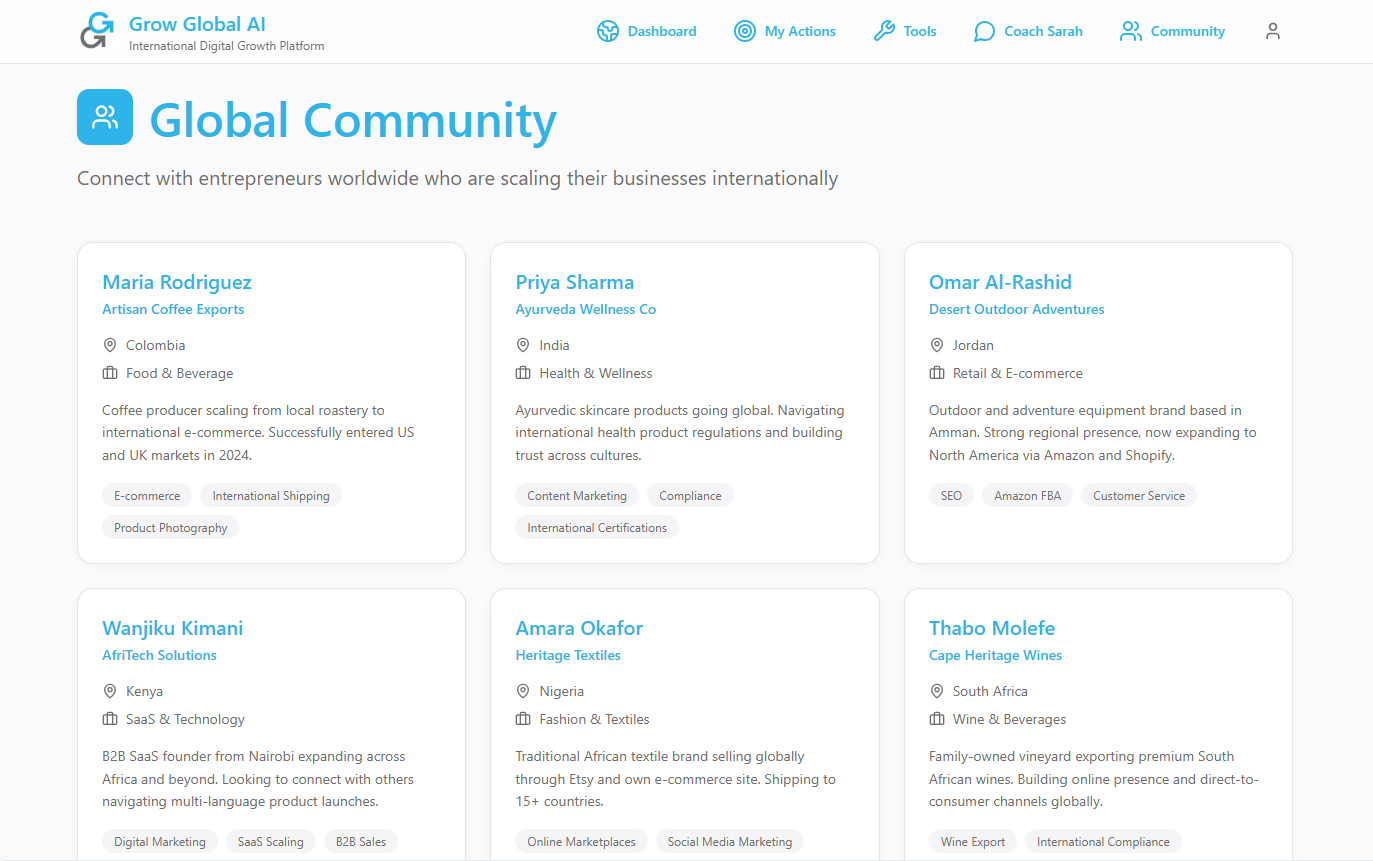This screenshot has width=1373, height=861.
Task: Select the International Compliance tag
Action: pos(1103,841)
